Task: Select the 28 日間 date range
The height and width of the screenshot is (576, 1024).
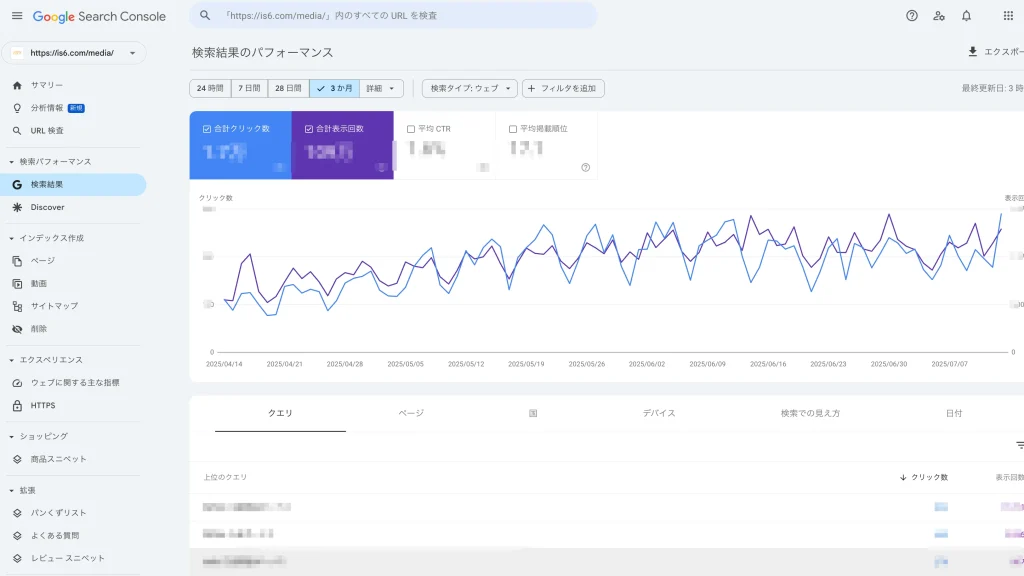Action: [x=288, y=88]
